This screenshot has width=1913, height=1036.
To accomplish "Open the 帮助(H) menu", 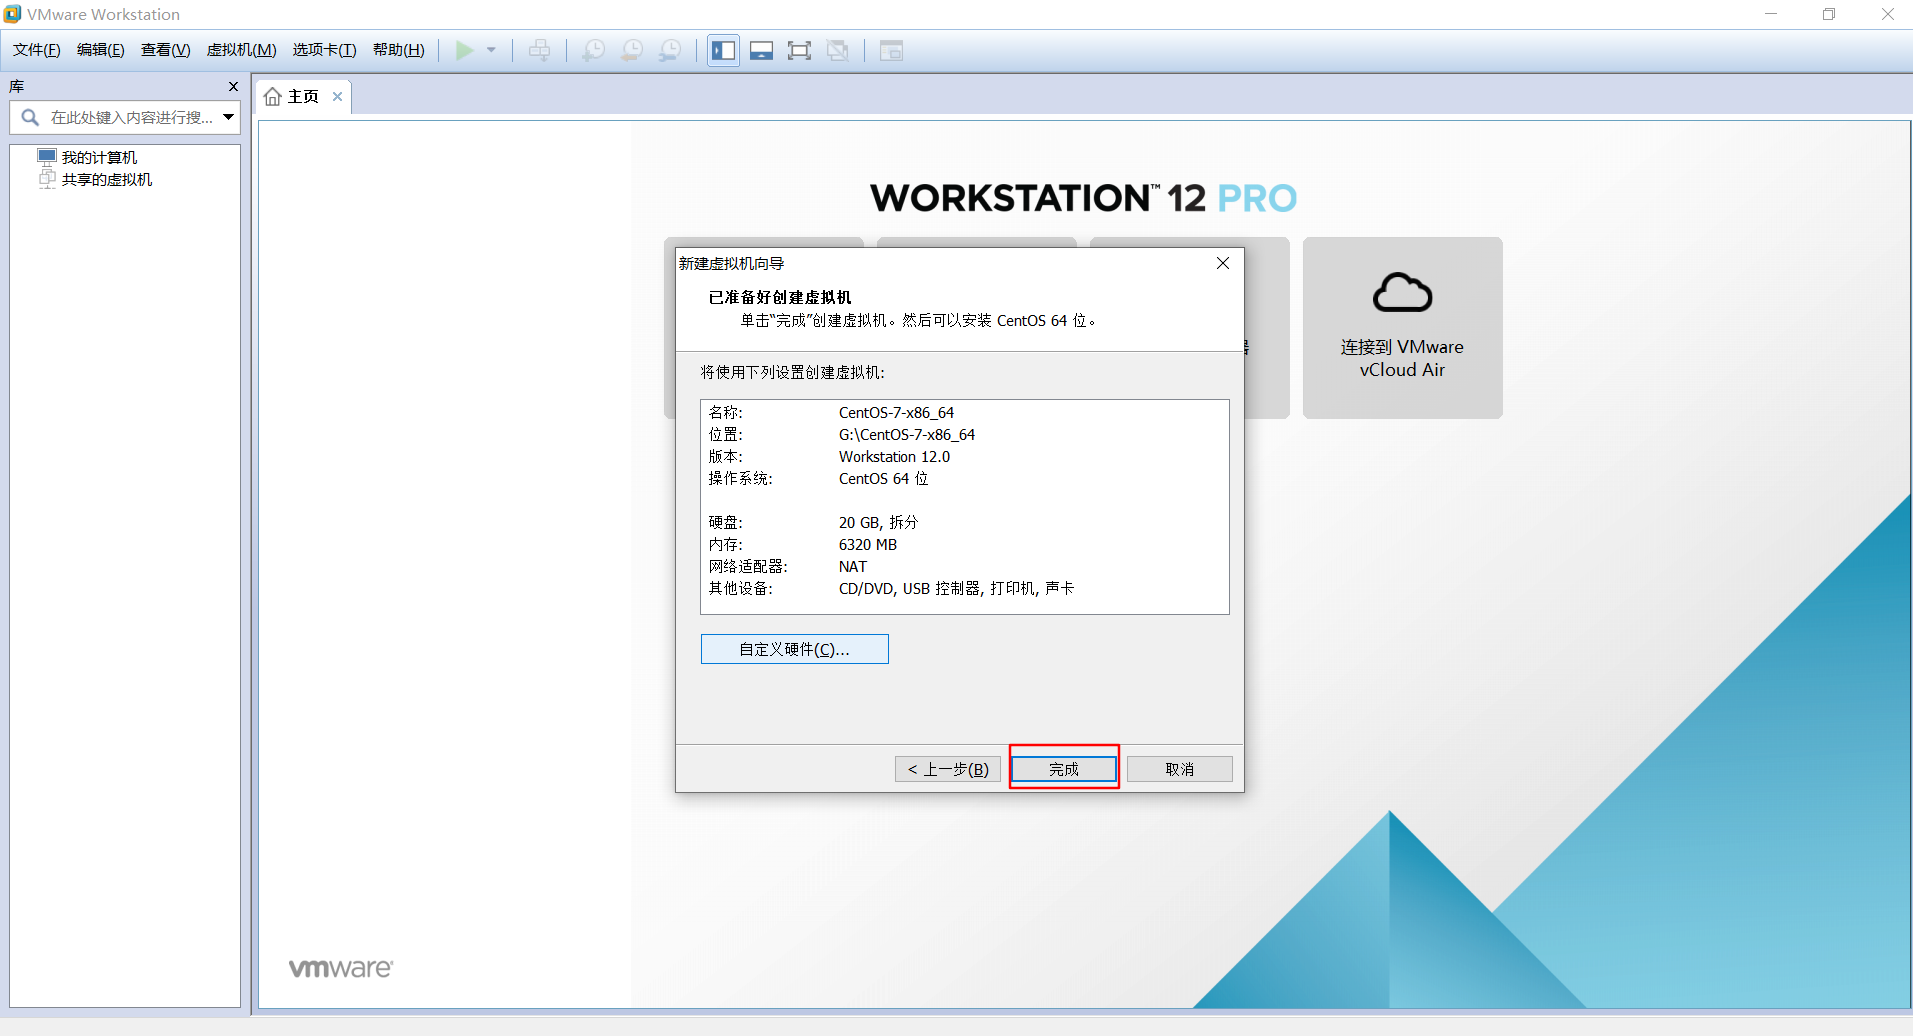I will pyautogui.click(x=398, y=50).
